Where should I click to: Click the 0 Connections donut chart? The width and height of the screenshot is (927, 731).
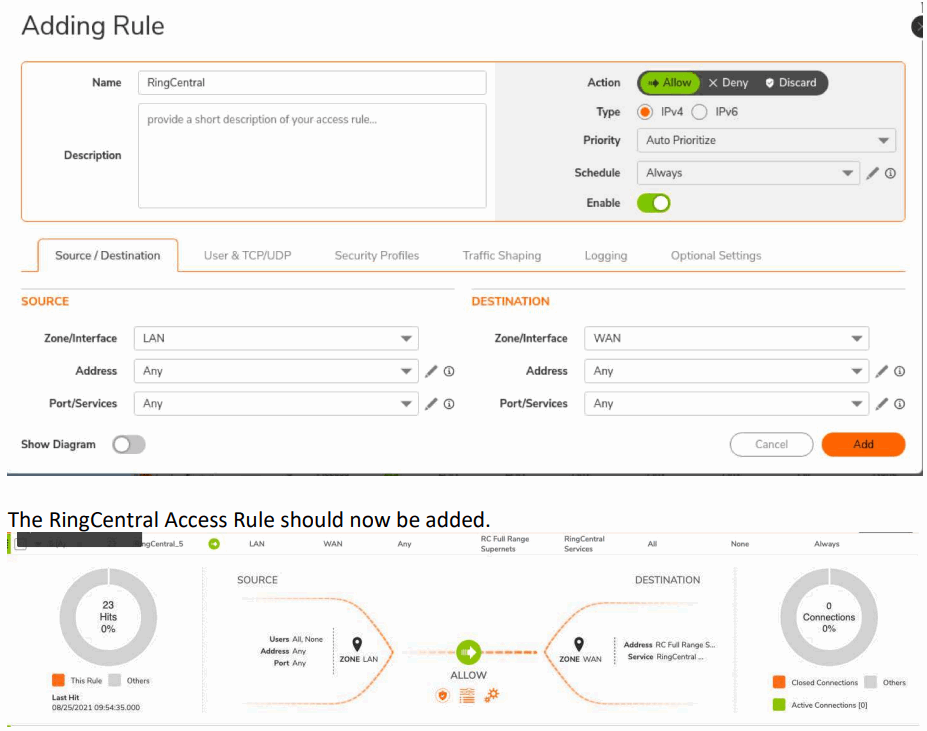[x=828, y=617]
